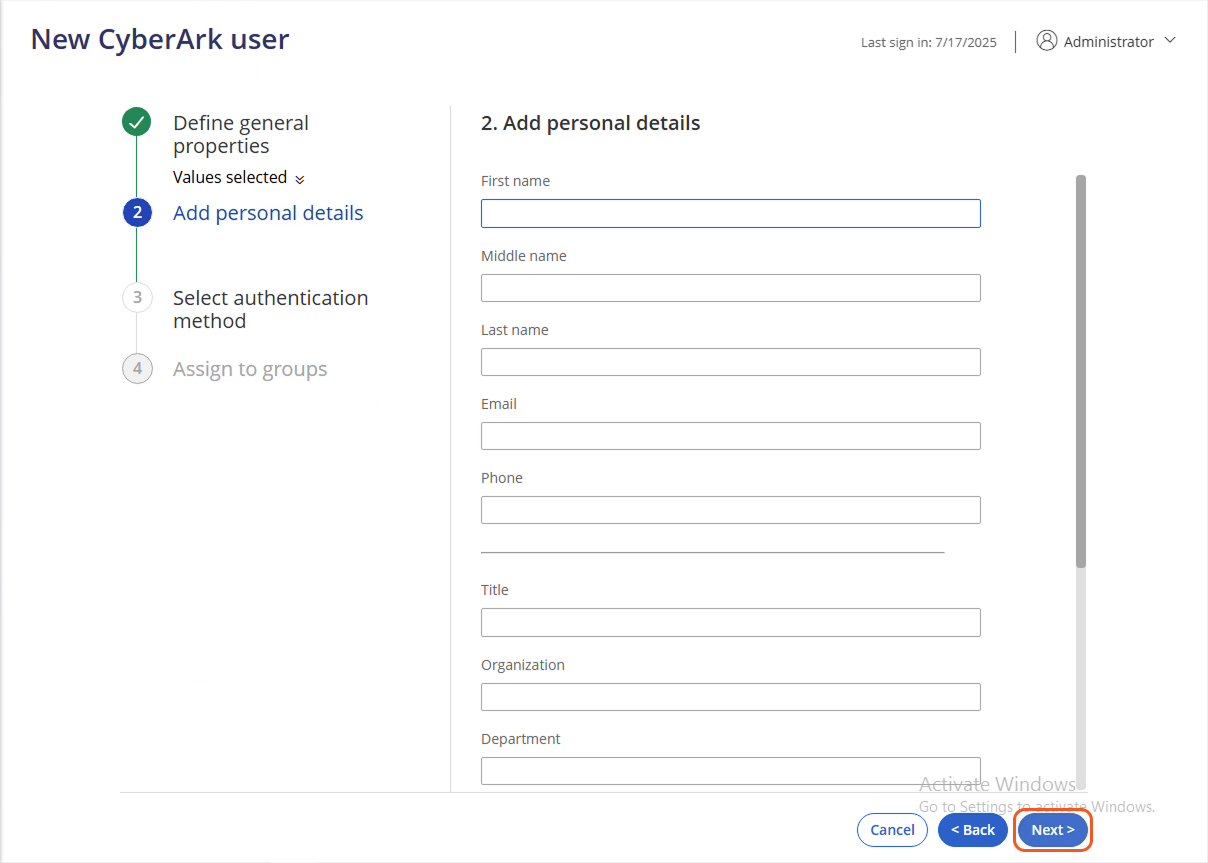Go to the Assign to groups step
Screen dimensions: 1208x863
pos(250,368)
